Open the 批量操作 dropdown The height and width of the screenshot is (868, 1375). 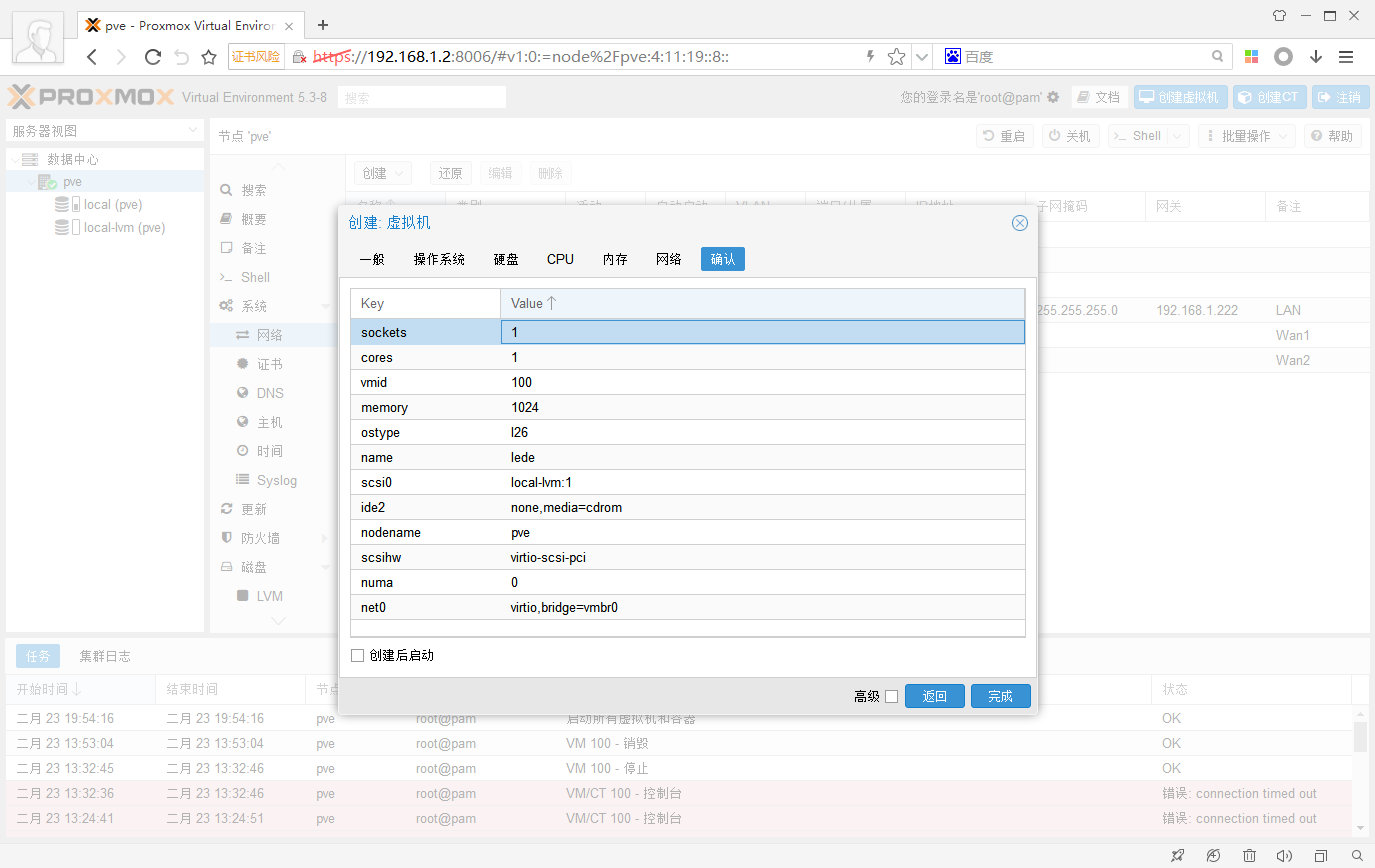(1246, 136)
